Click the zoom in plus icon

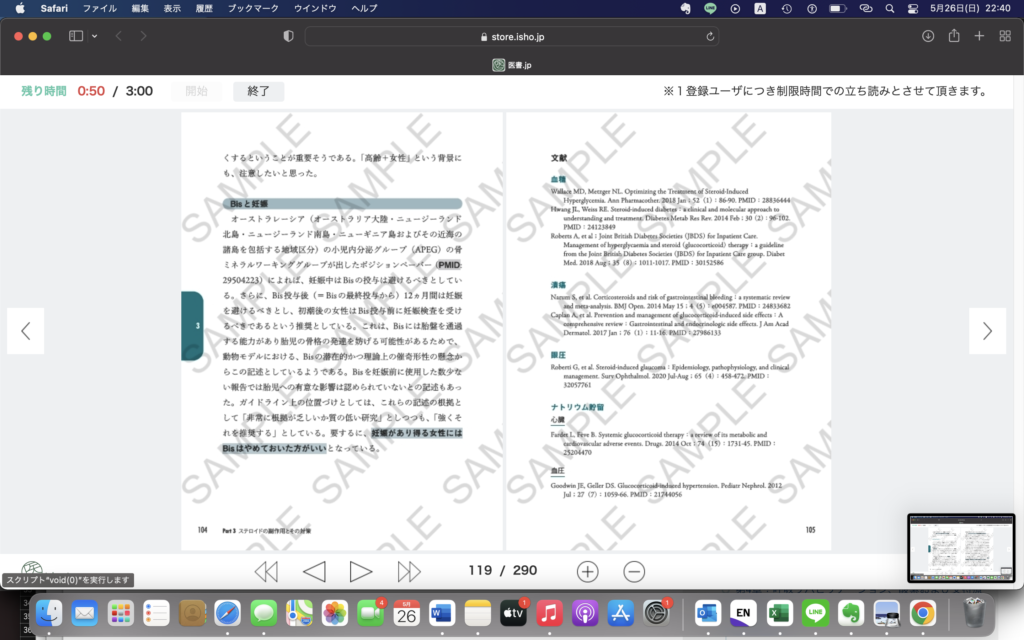click(x=587, y=571)
